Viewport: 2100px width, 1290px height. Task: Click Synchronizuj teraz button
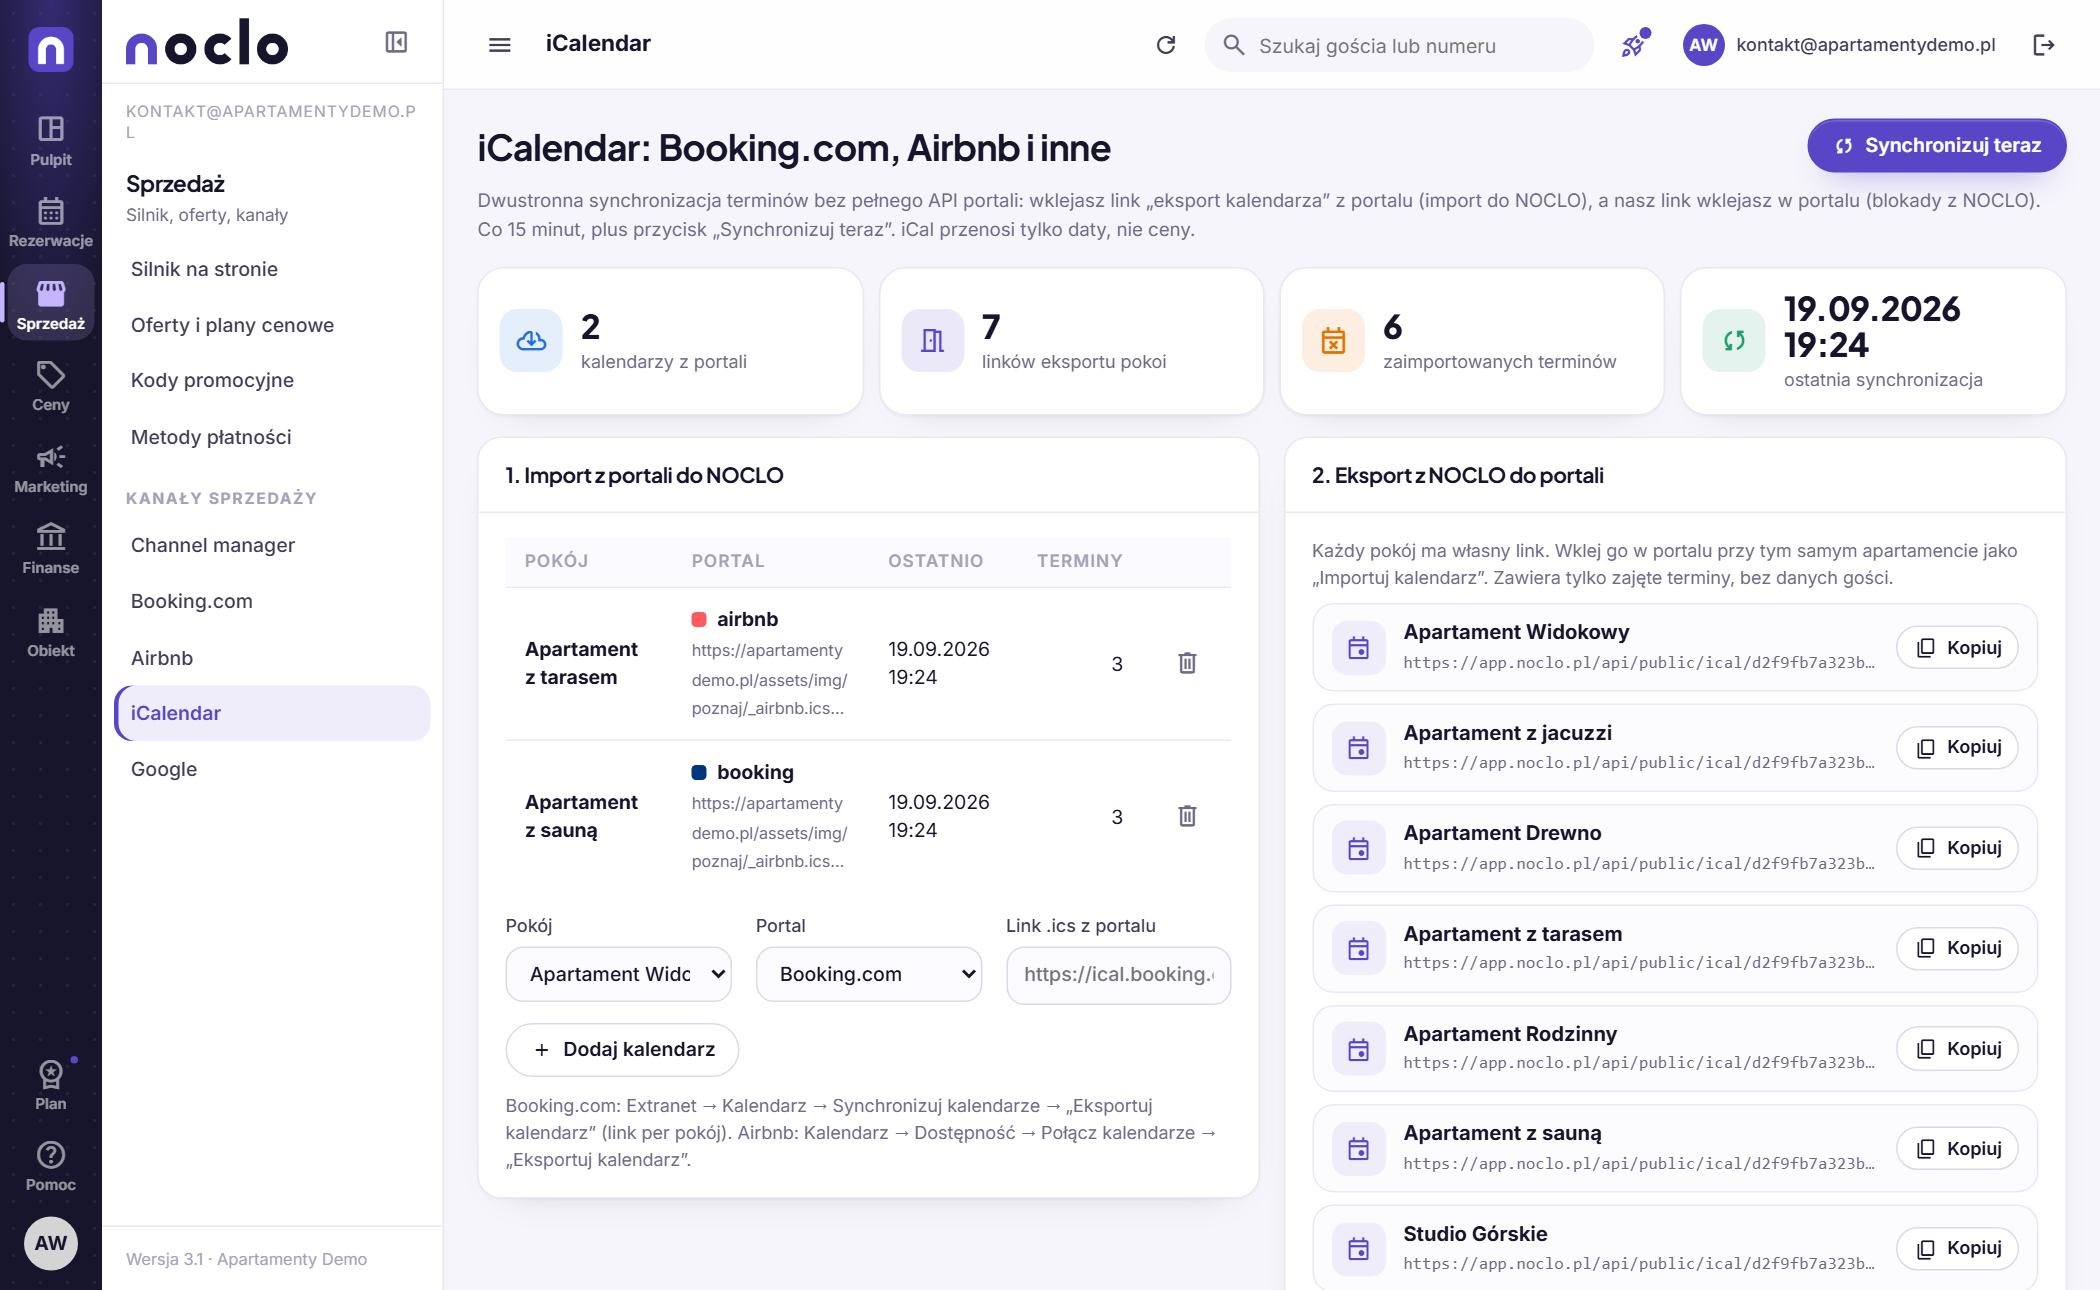1936,145
